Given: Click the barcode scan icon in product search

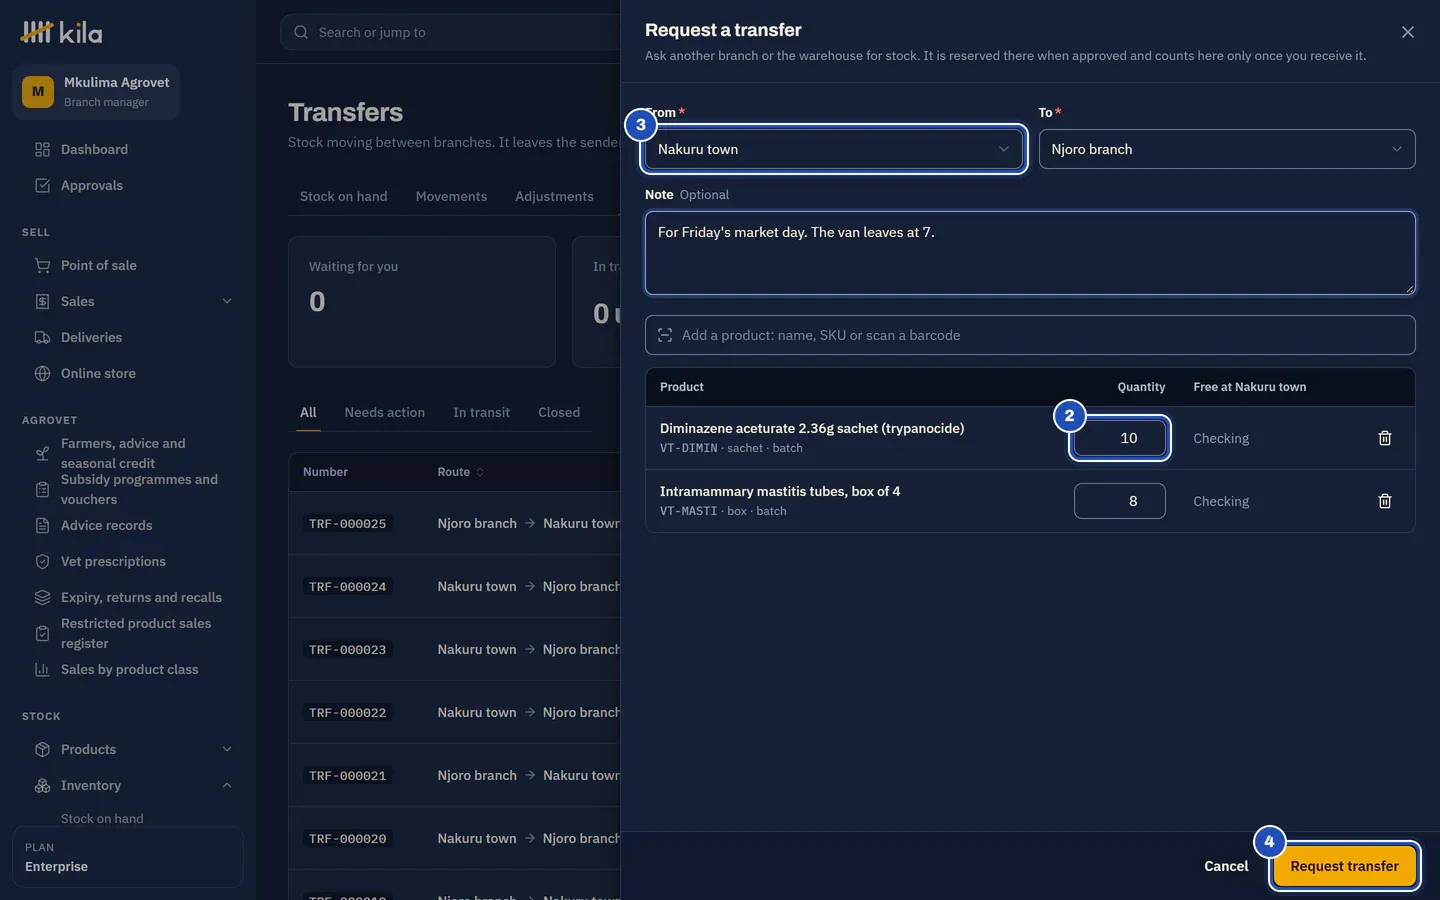Looking at the screenshot, I should [665, 335].
